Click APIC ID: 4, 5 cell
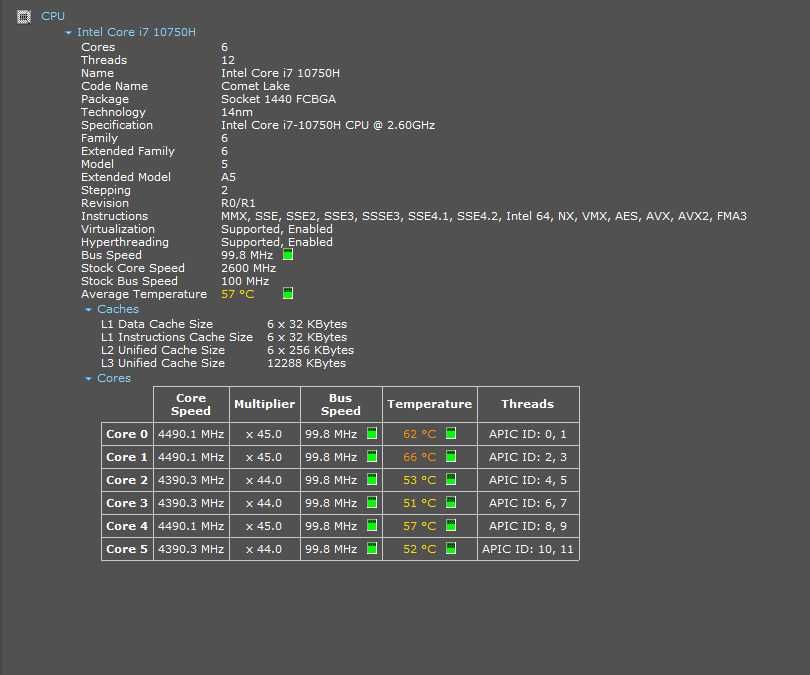Screen dimensions: 810x675 click(528, 480)
